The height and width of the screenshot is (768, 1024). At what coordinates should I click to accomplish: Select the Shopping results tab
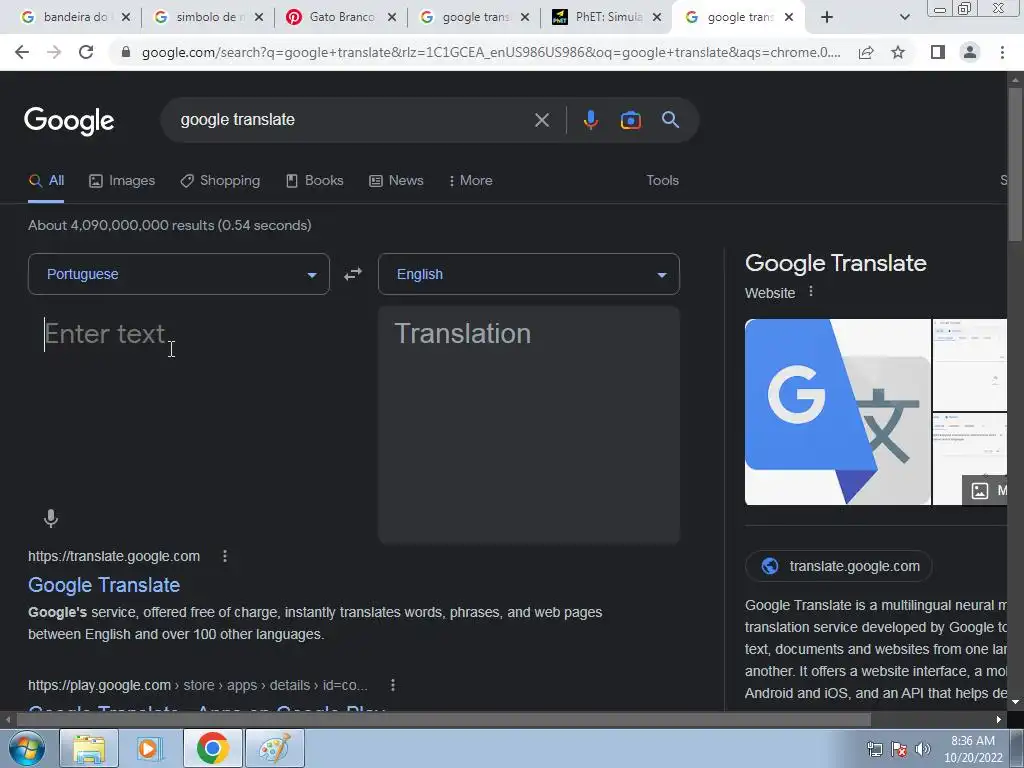point(220,180)
